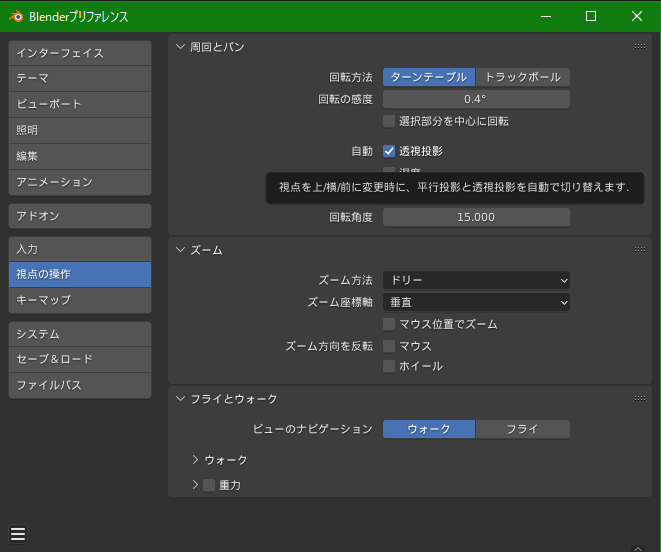Maximize the Blender preferences window

[591, 16]
